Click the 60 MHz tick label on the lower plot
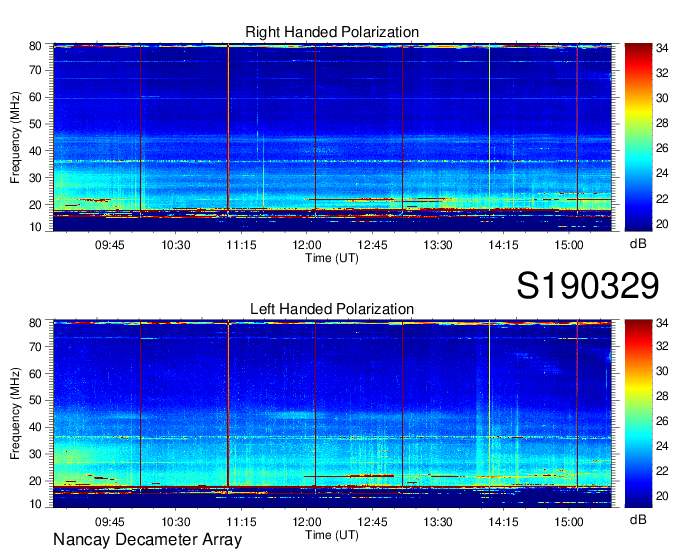 pos(35,373)
